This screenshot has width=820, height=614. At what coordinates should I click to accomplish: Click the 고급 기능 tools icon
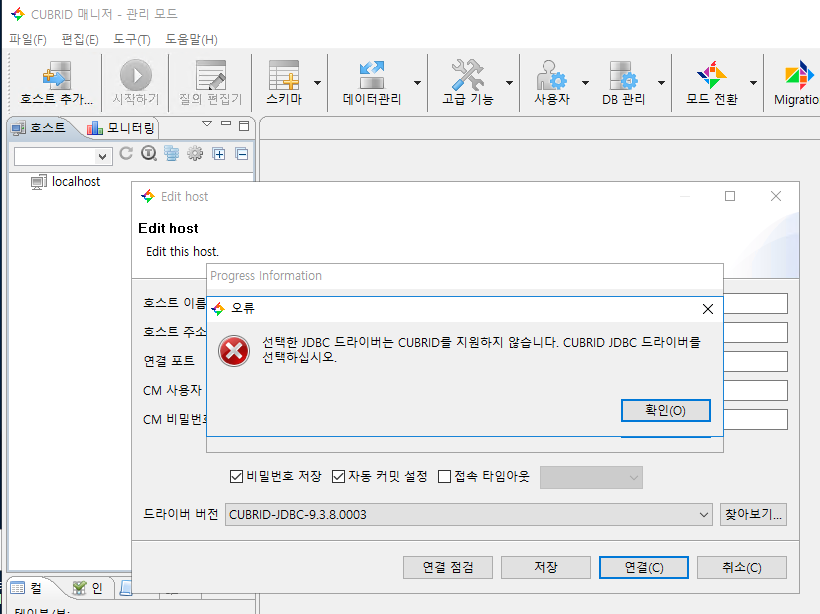pos(468,75)
